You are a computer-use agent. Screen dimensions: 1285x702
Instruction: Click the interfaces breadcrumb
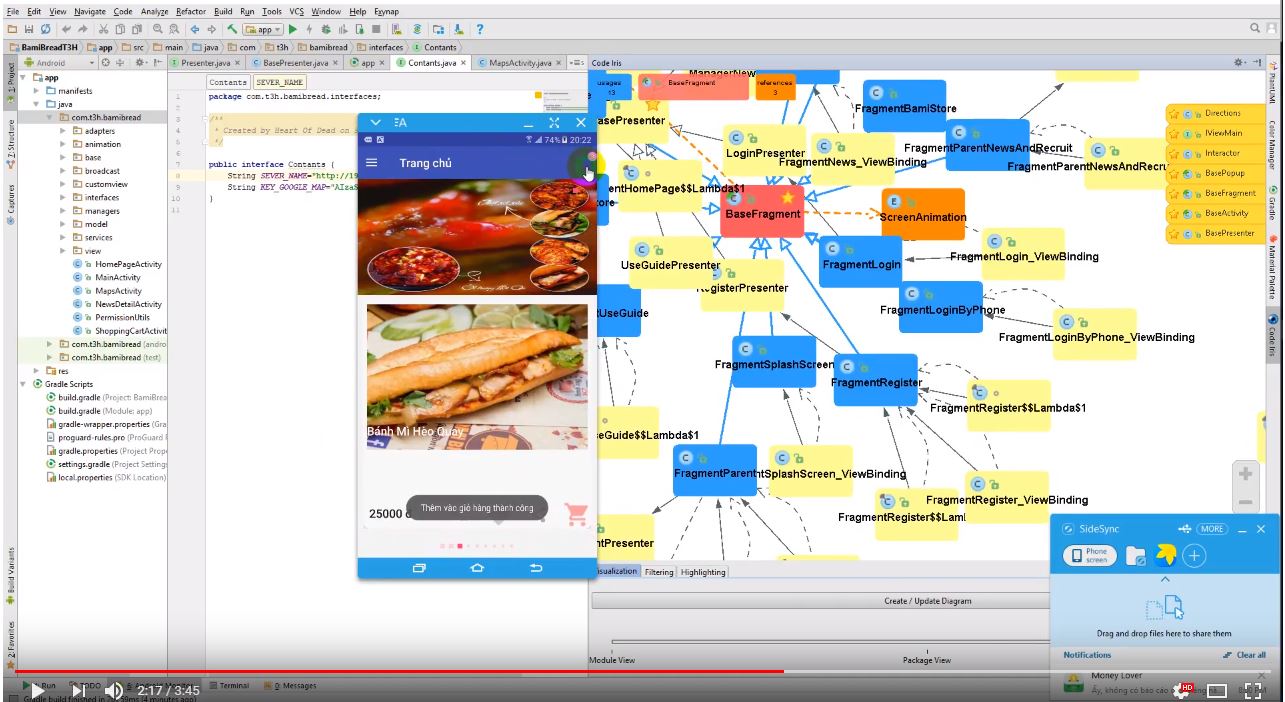tap(381, 47)
